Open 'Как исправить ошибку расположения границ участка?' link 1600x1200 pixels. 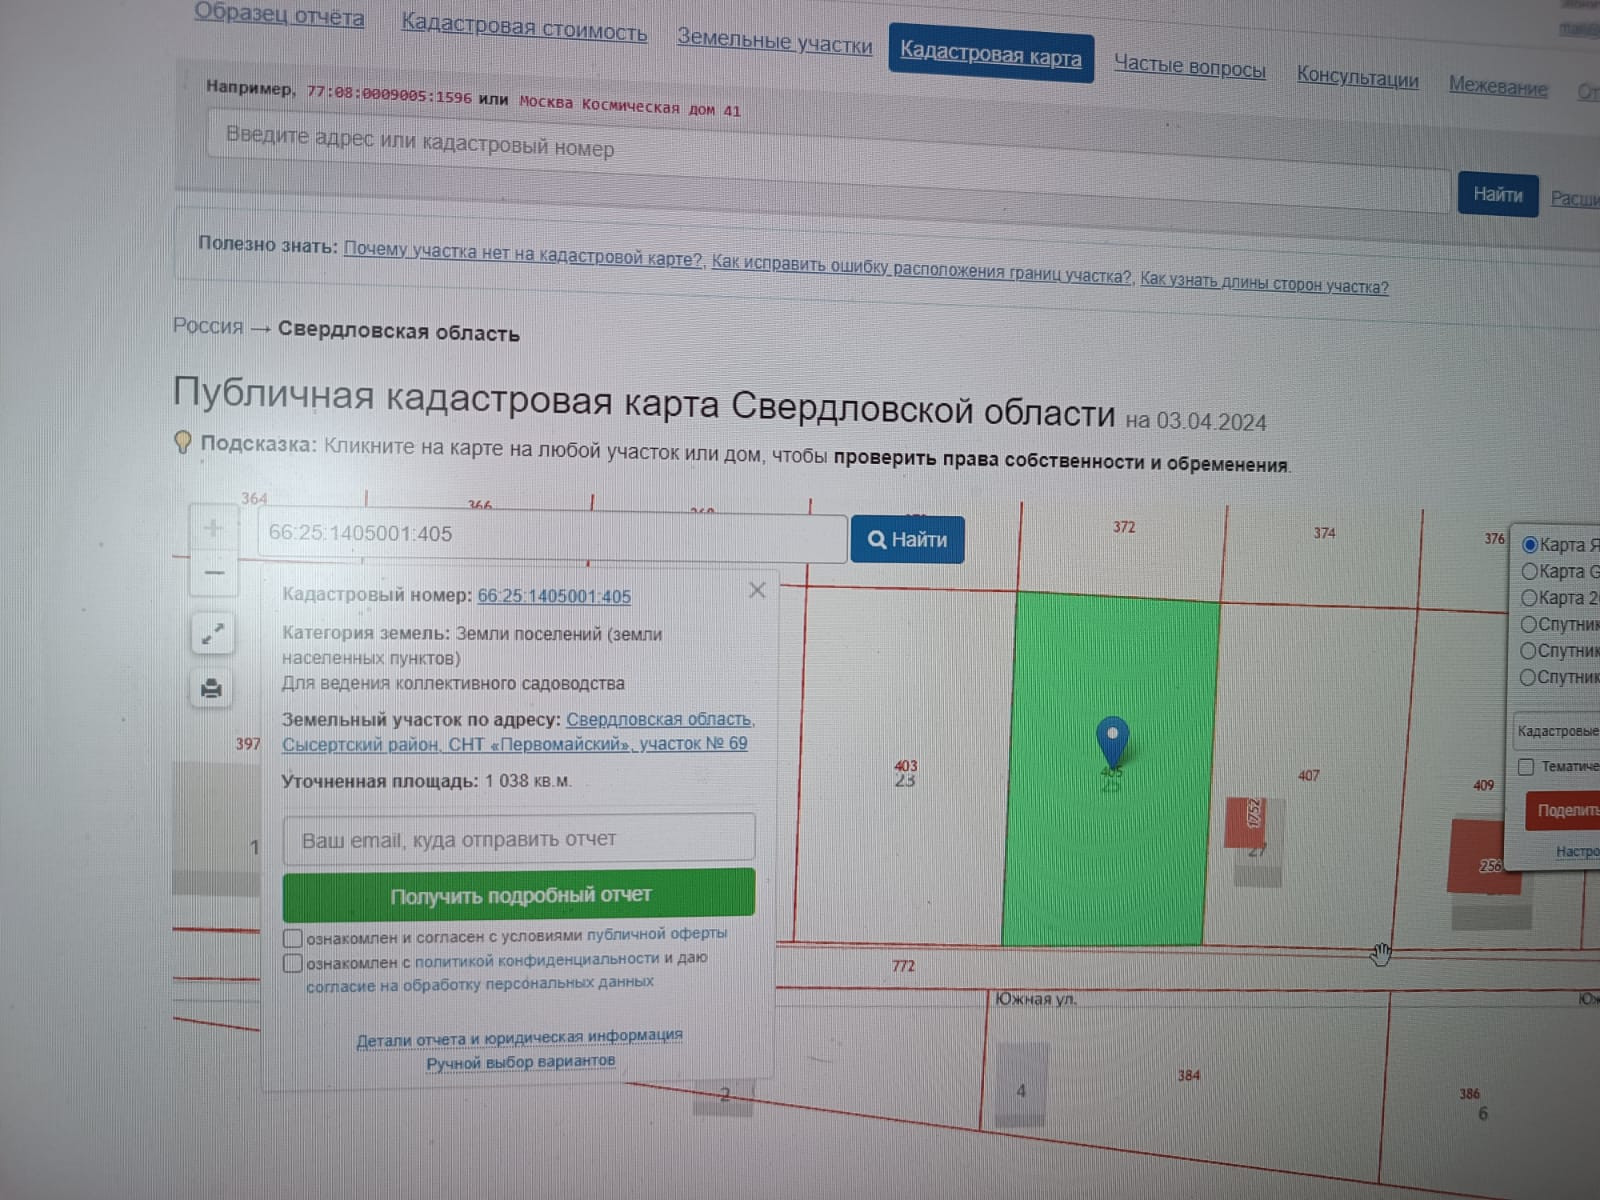(x=921, y=270)
